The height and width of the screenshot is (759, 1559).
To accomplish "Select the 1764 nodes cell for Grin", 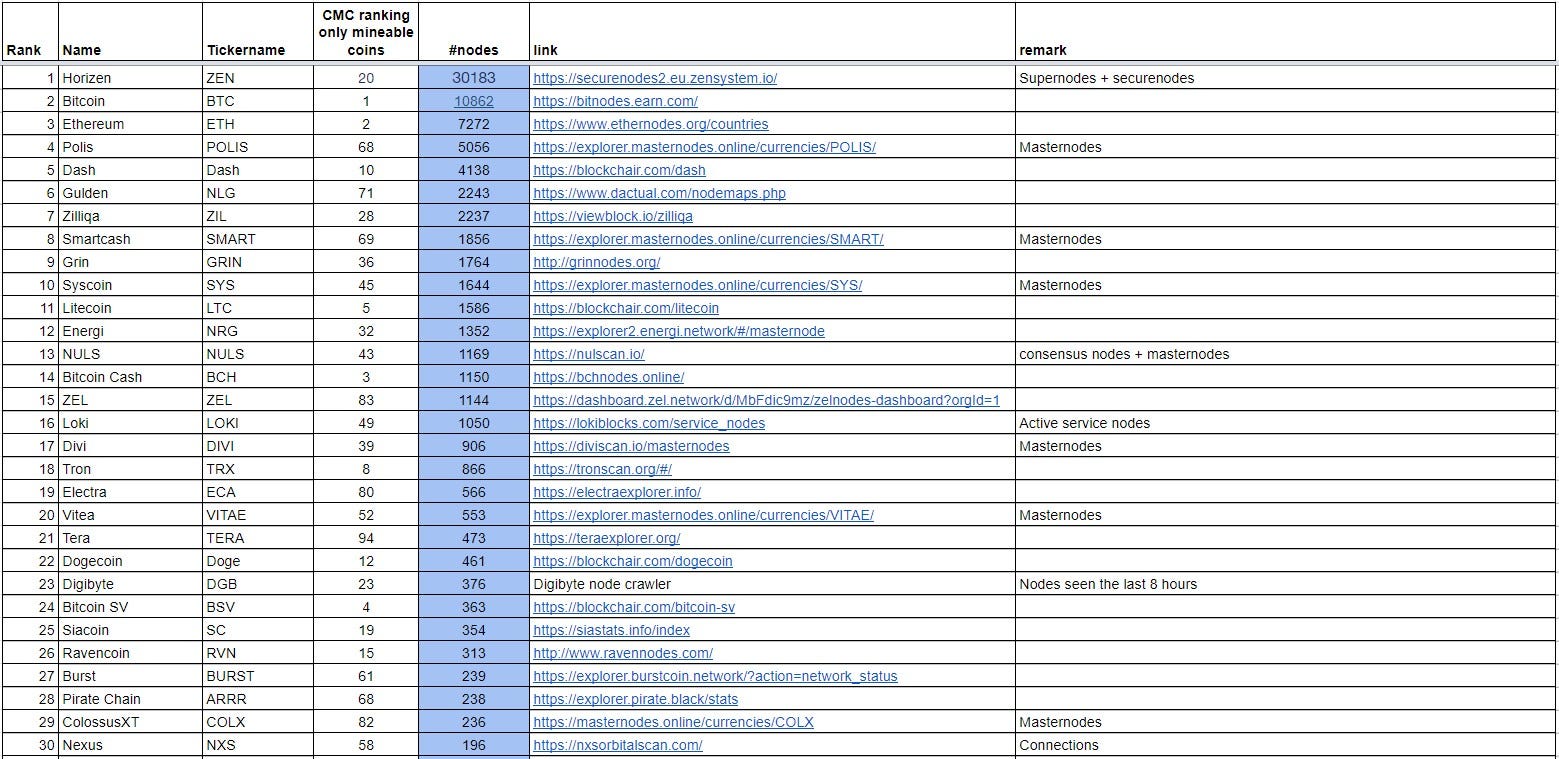I will coord(474,262).
